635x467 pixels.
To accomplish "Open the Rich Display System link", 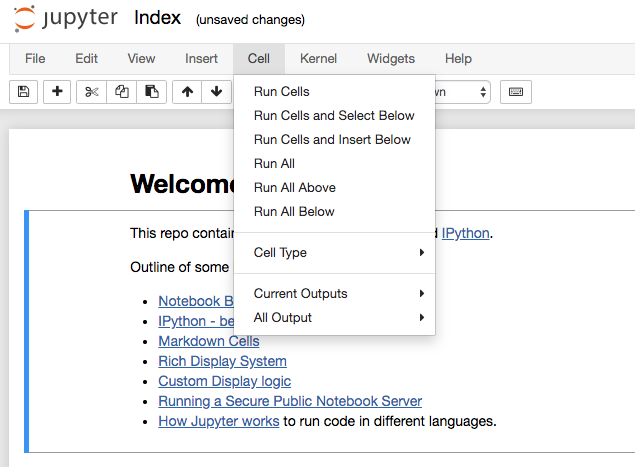I will (222, 361).
